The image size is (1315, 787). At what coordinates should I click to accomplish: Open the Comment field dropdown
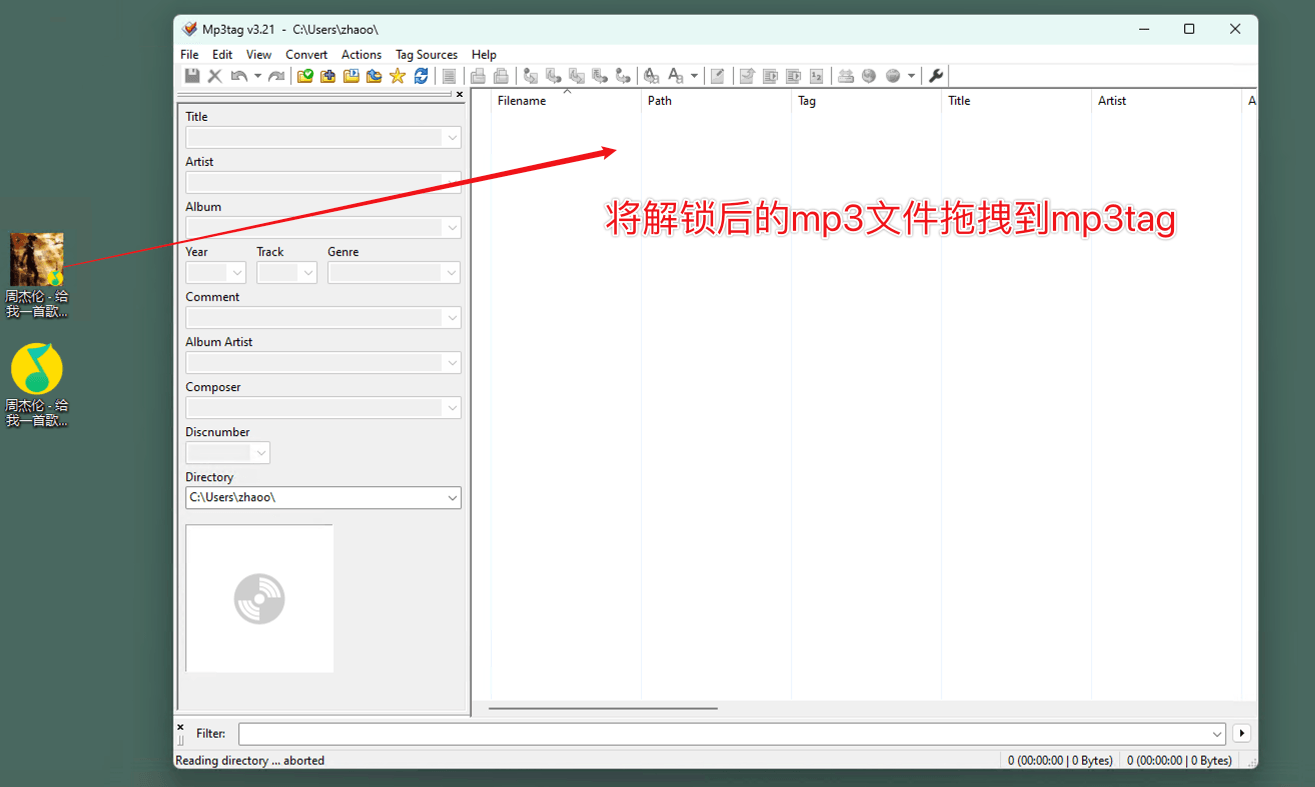click(452, 318)
